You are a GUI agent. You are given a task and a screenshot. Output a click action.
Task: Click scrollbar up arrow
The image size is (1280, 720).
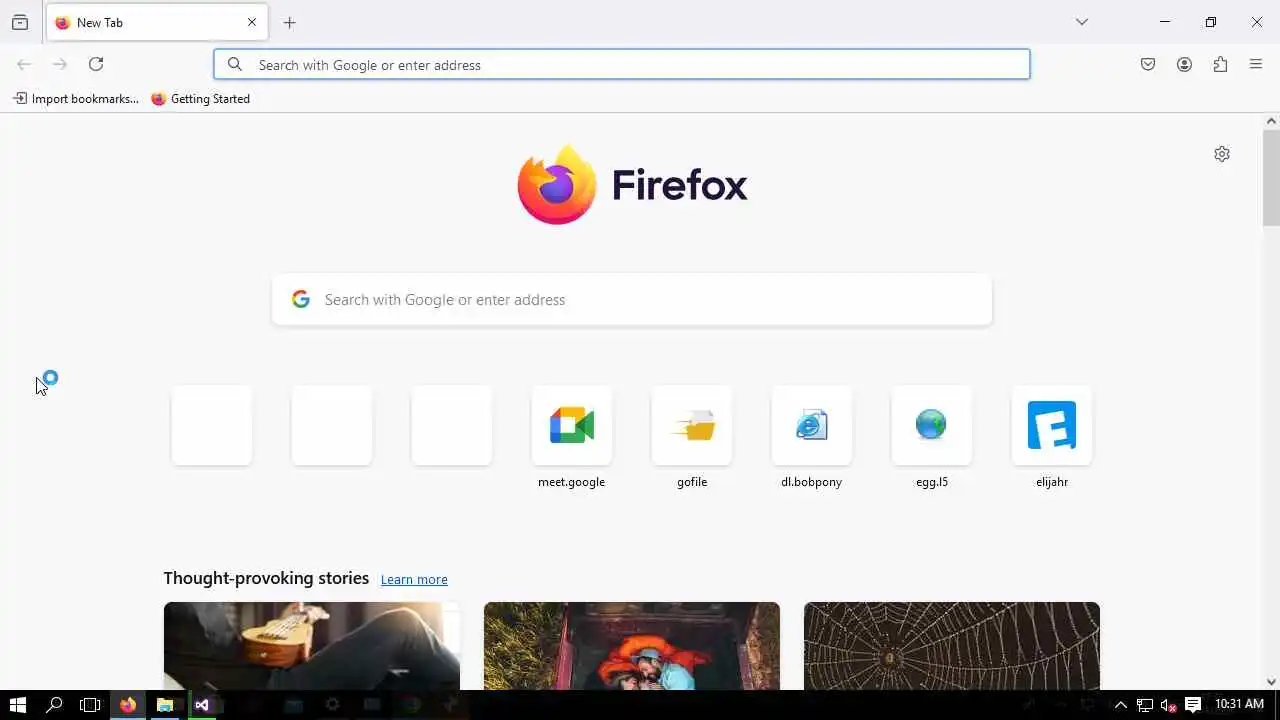coord(1271,121)
